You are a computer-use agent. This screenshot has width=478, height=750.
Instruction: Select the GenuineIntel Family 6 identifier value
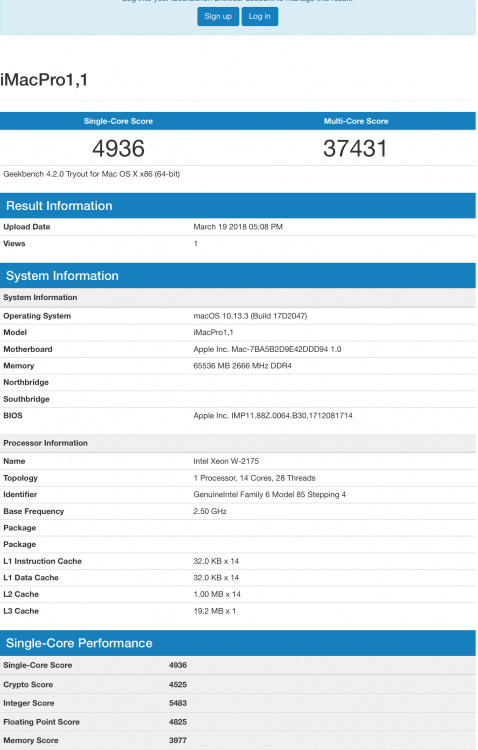[270, 495]
